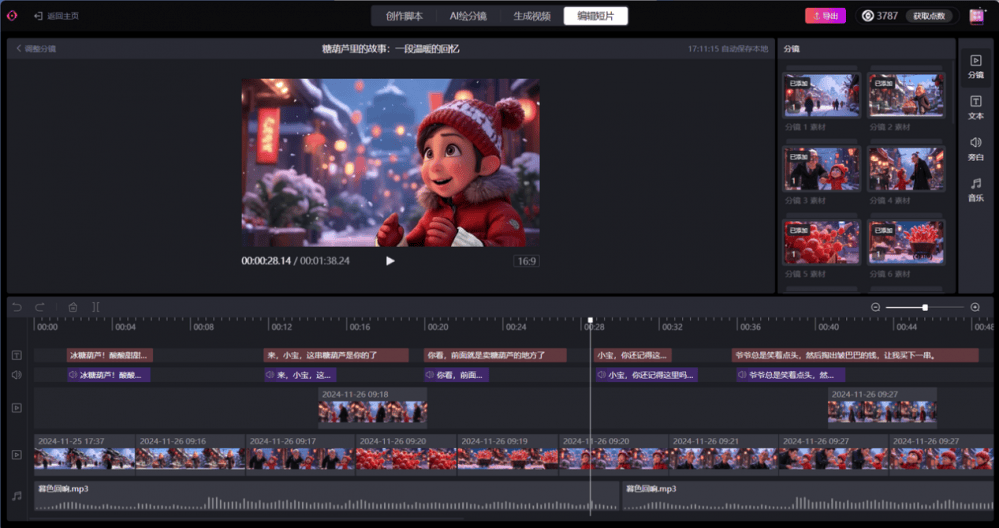The height and width of the screenshot is (528, 999).
Task: Click the 00:12 mark on ruler
Action: (281, 327)
